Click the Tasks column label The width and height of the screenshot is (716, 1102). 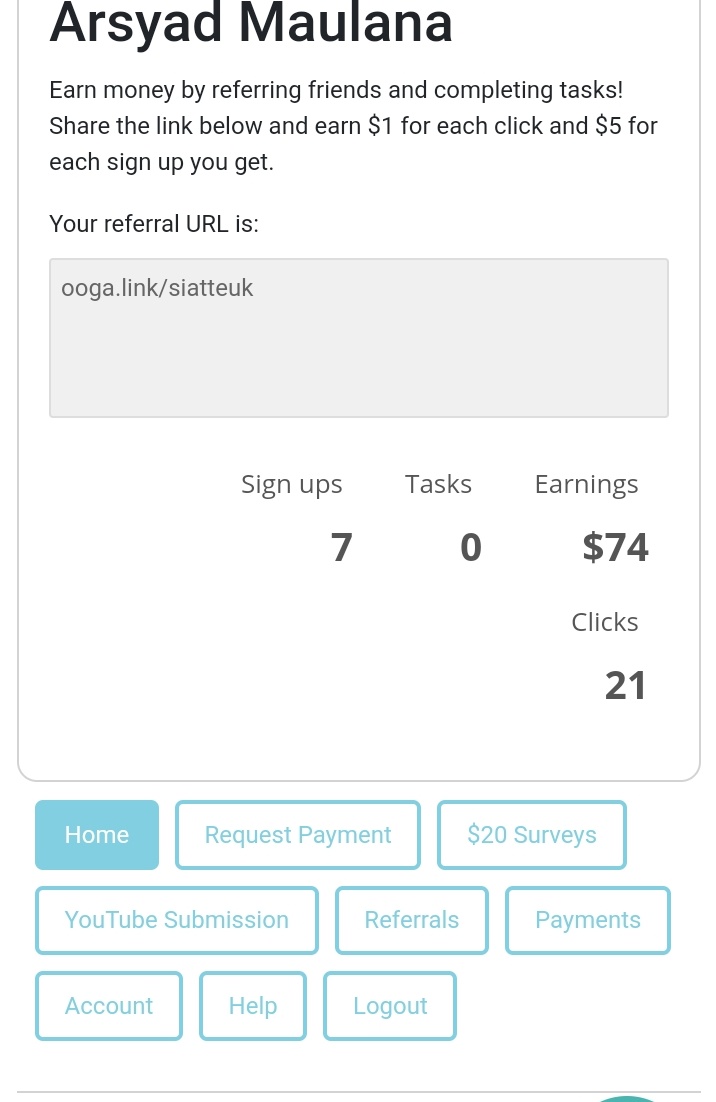click(438, 484)
